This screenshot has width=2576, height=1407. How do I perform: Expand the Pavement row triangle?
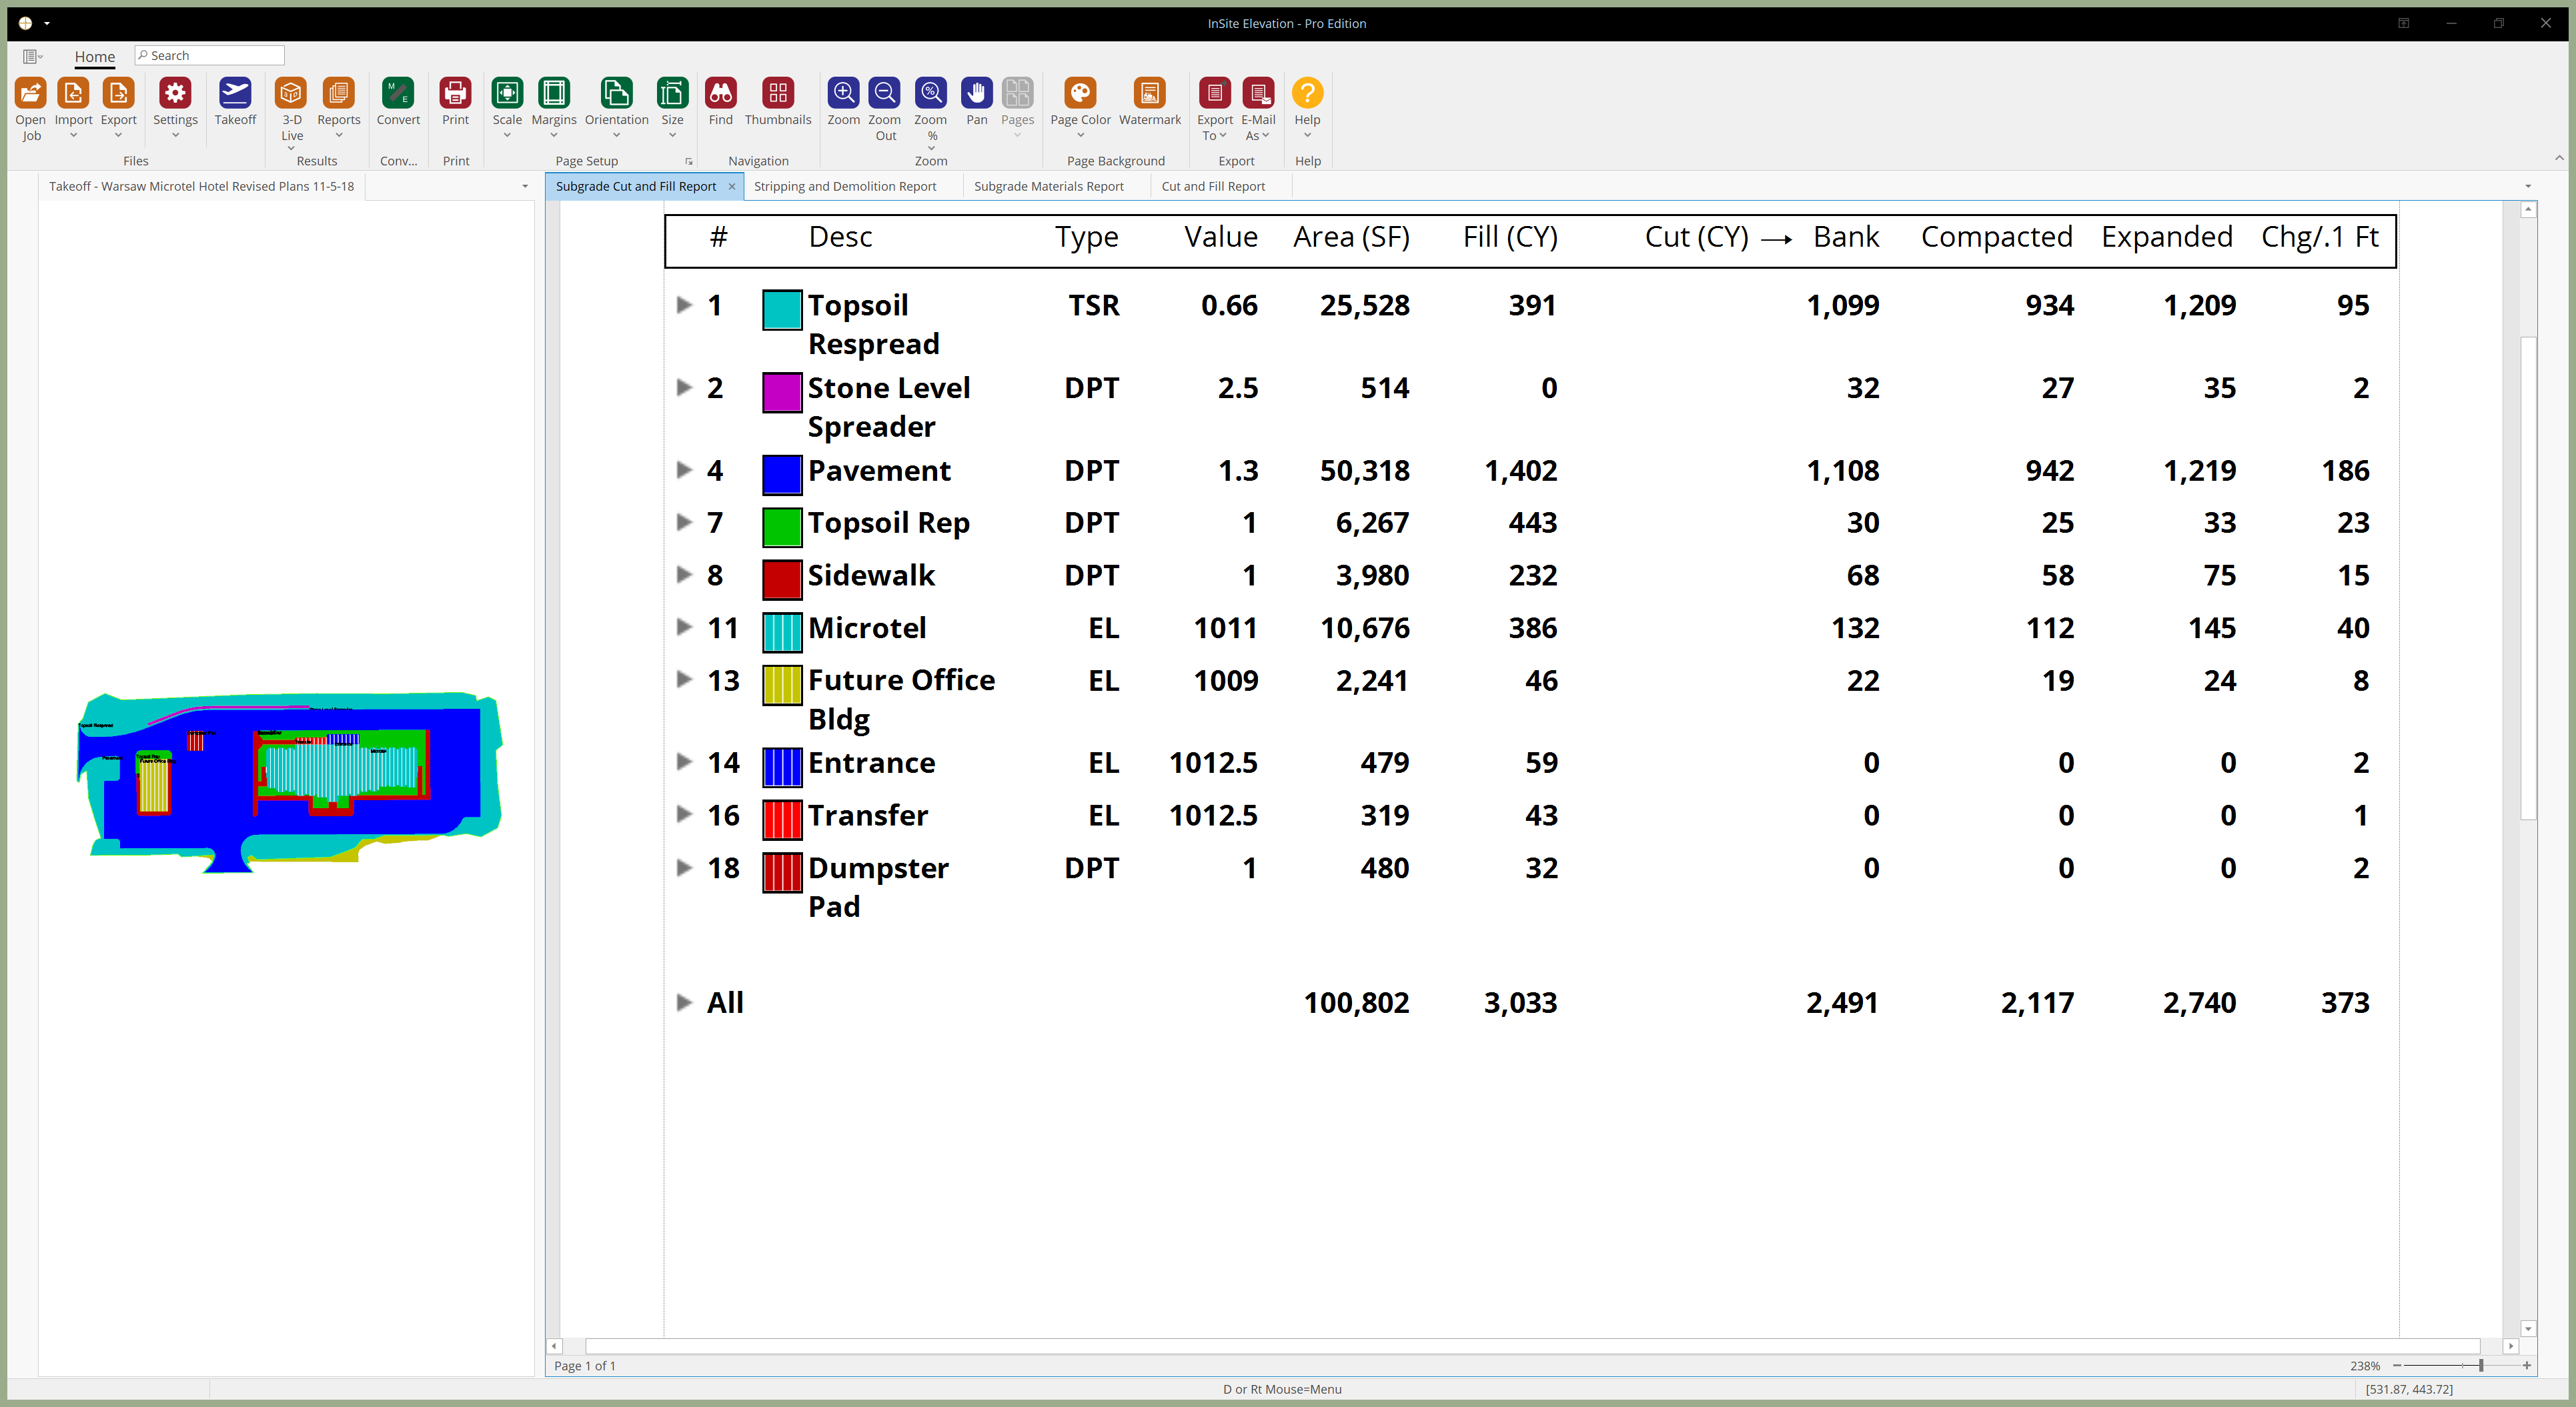pyautogui.click(x=684, y=470)
